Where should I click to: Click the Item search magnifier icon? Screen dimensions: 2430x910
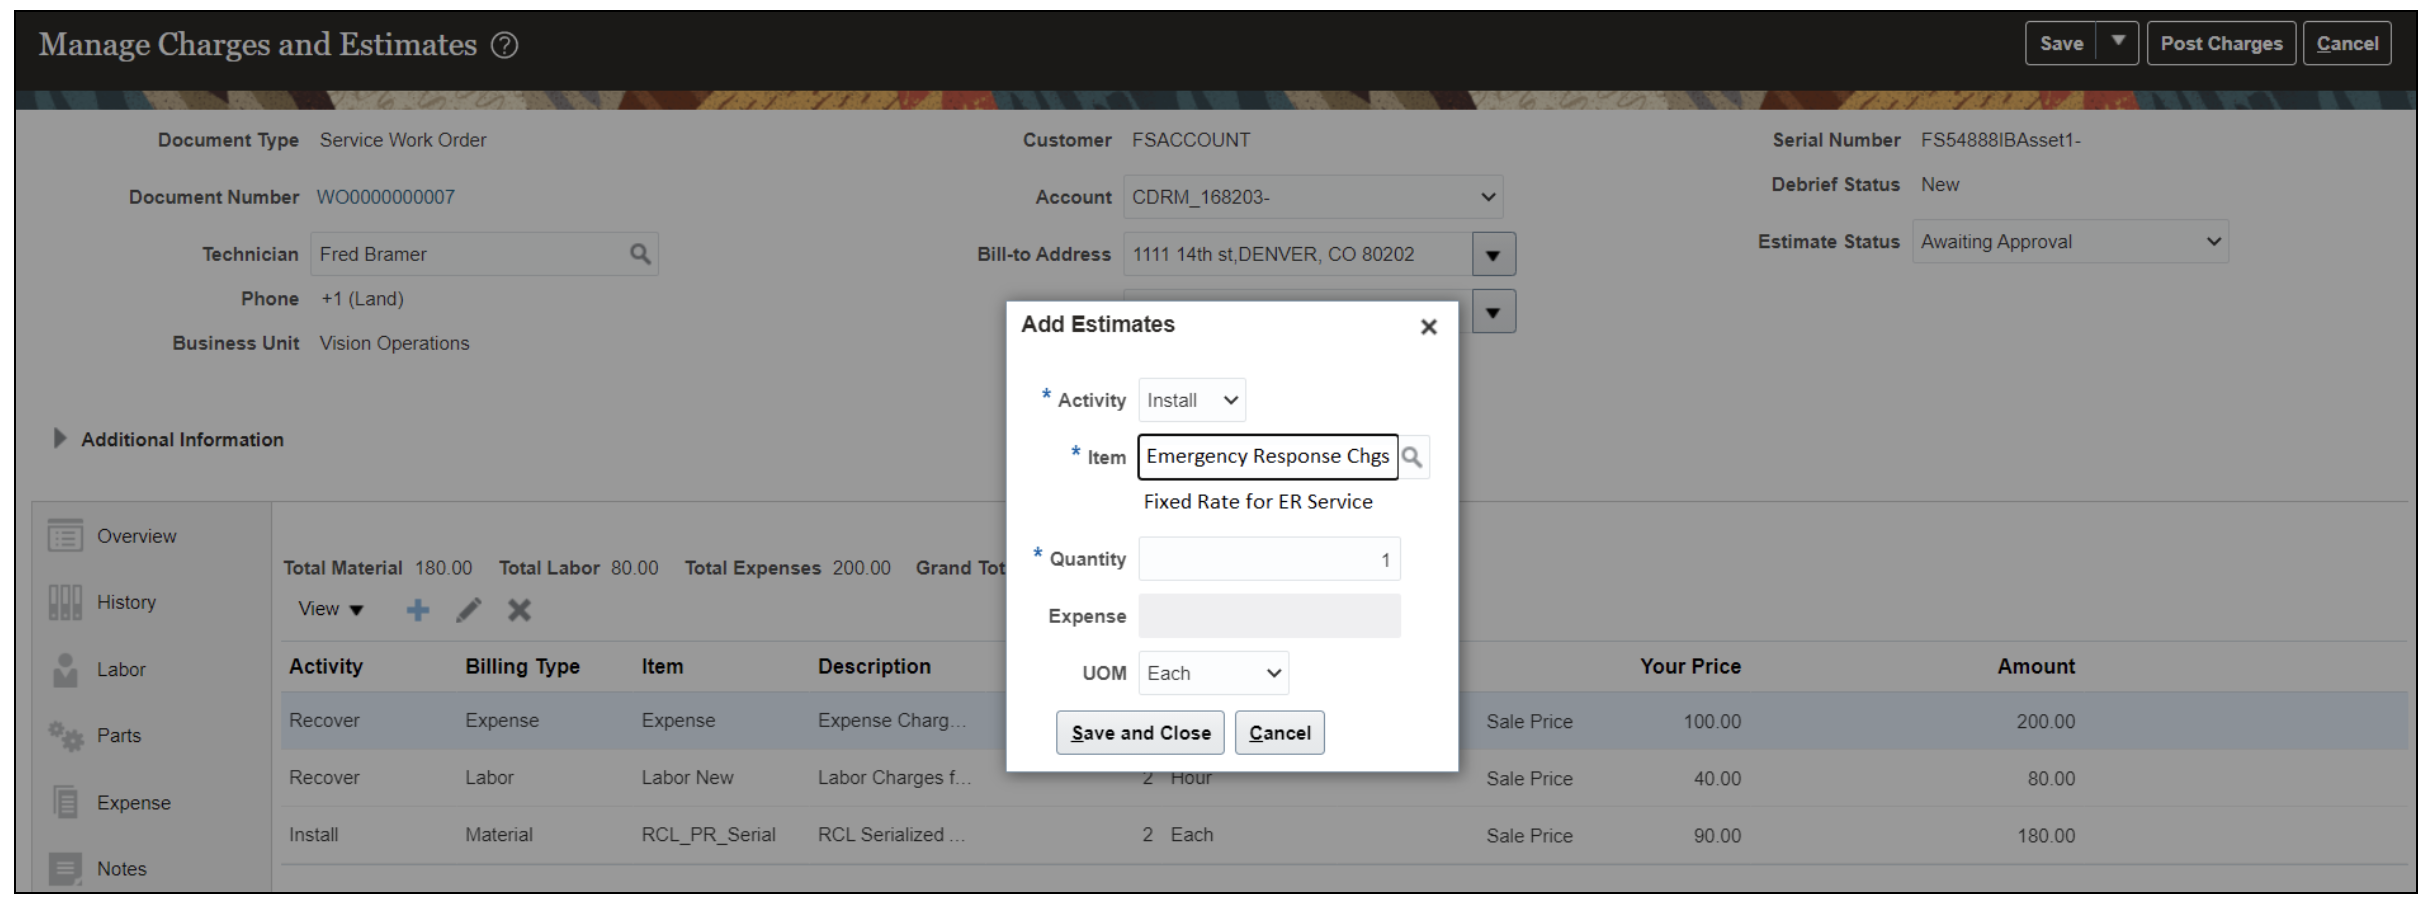tap(1412, 457)
